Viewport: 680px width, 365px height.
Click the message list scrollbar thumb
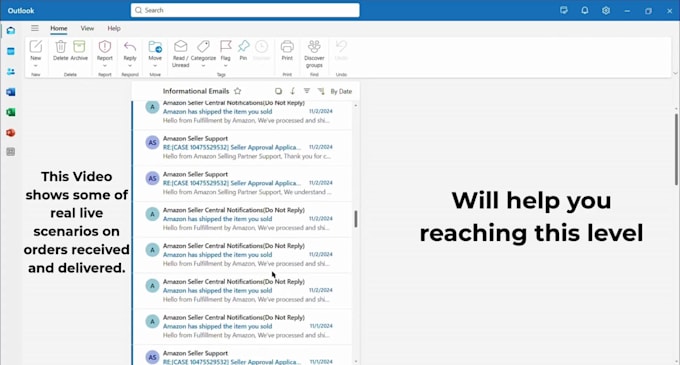pos(356,219)
